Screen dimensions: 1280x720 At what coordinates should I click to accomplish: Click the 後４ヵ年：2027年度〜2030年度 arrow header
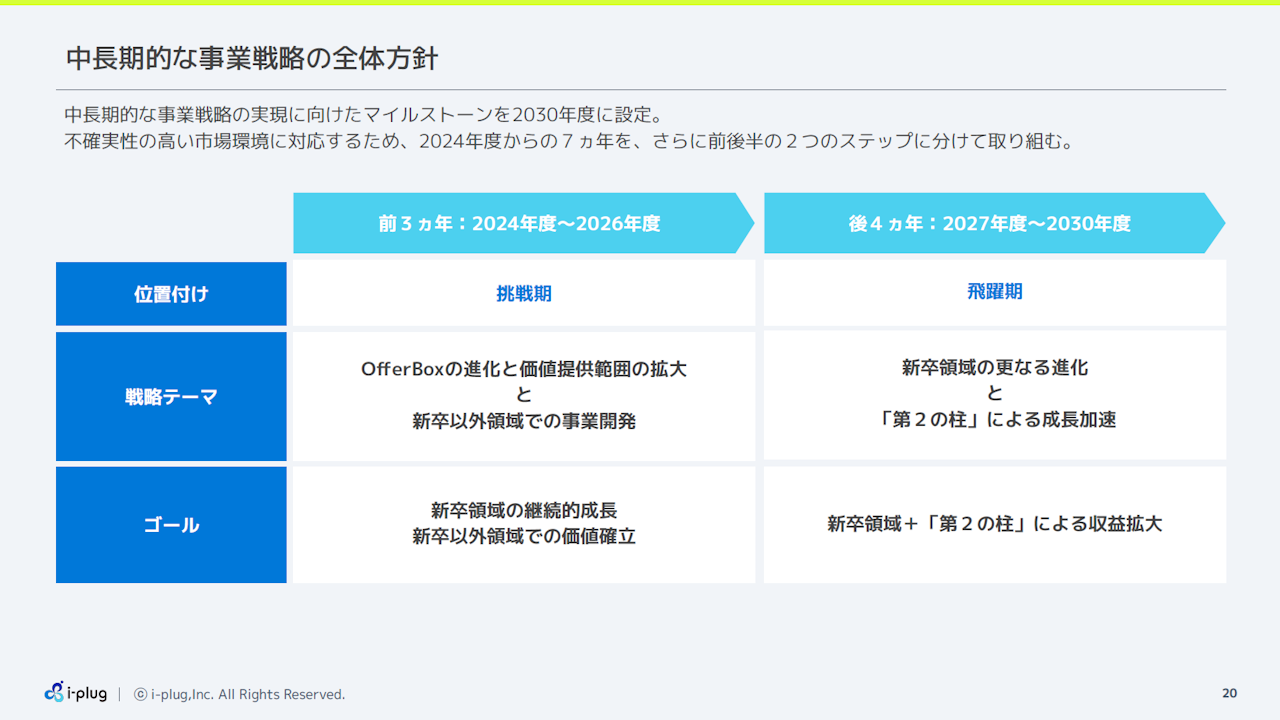pos(989,224)
